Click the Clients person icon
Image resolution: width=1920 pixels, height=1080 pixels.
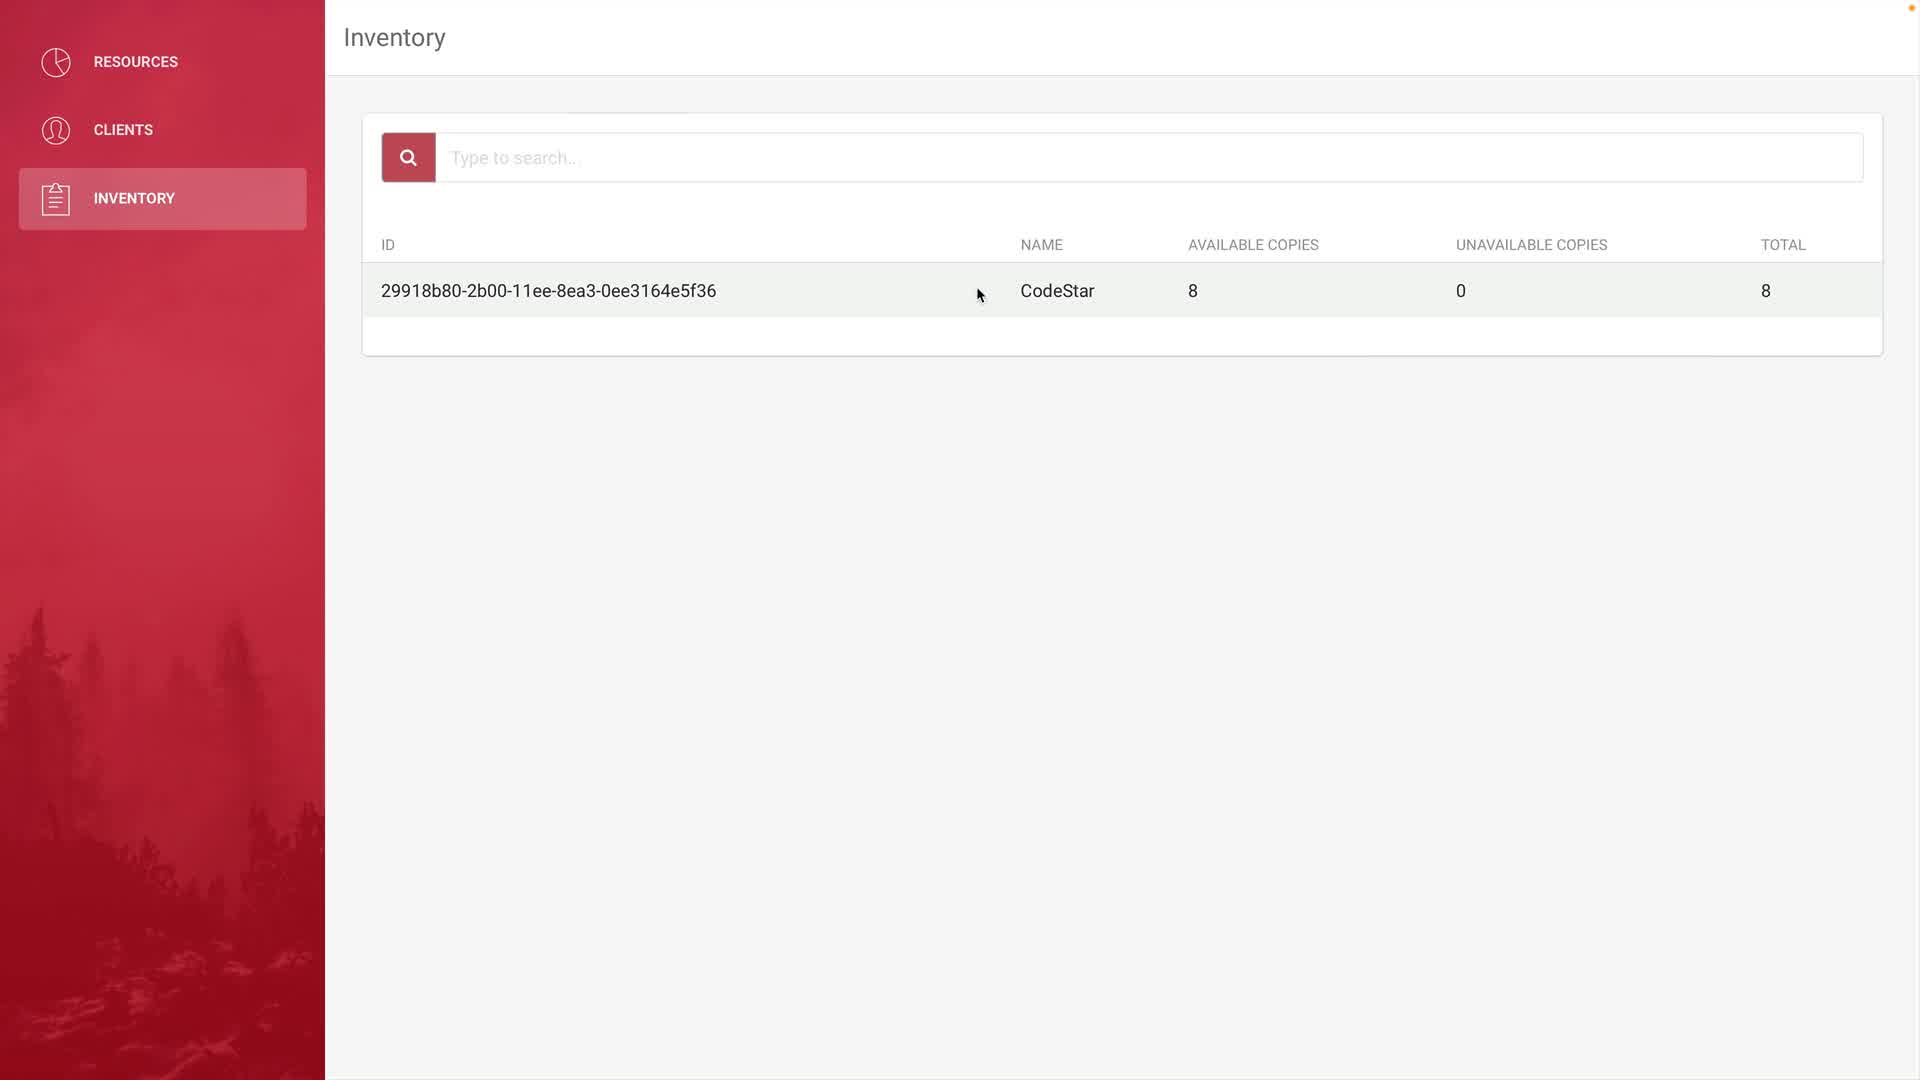point(56,130)
